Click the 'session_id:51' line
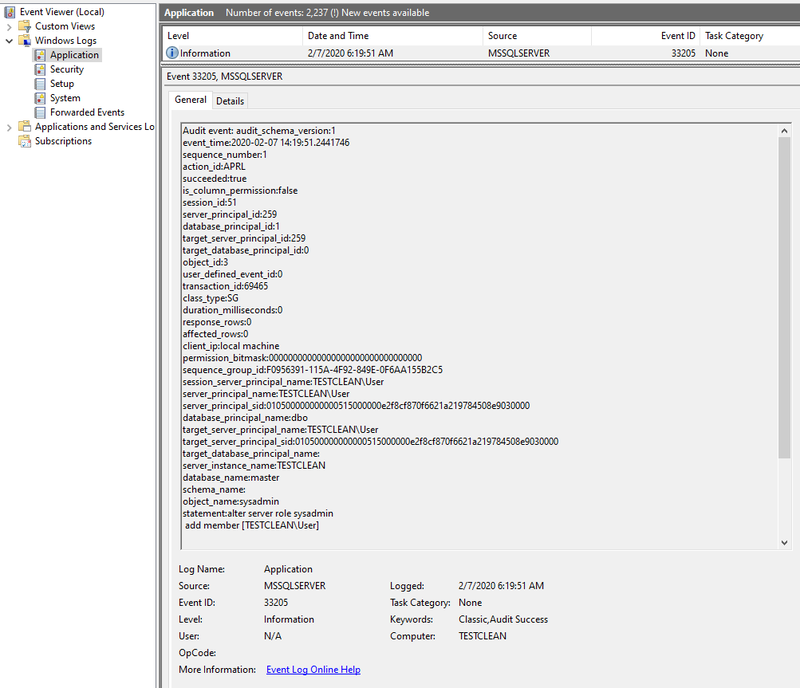This screenshot has height=688, width=800. click(210, 203)
